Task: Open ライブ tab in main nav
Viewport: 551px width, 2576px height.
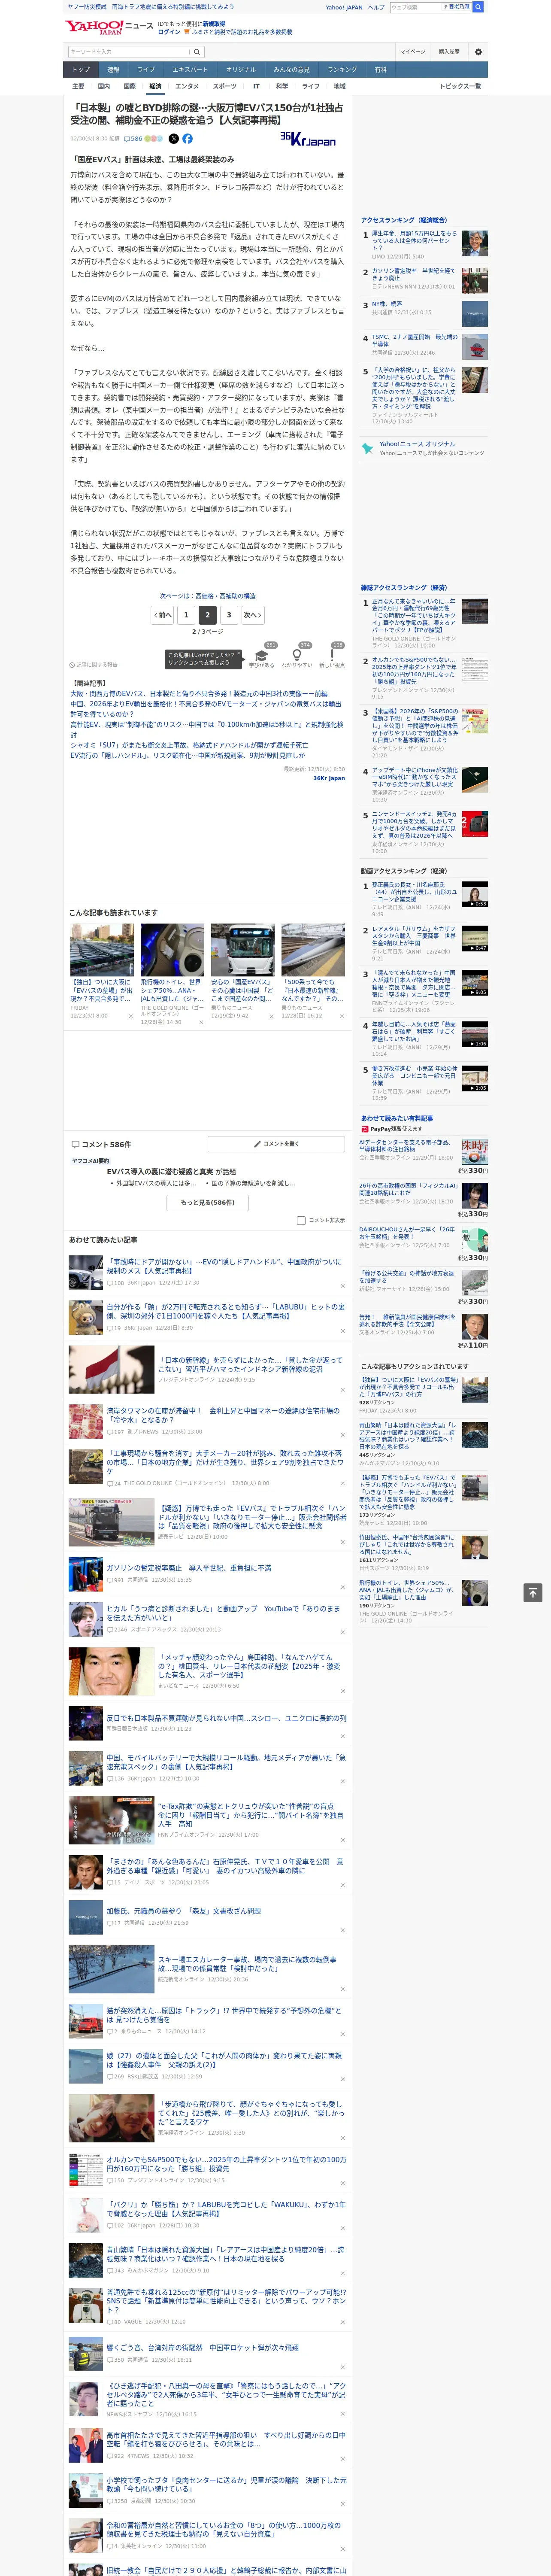Action: (146, 70)
